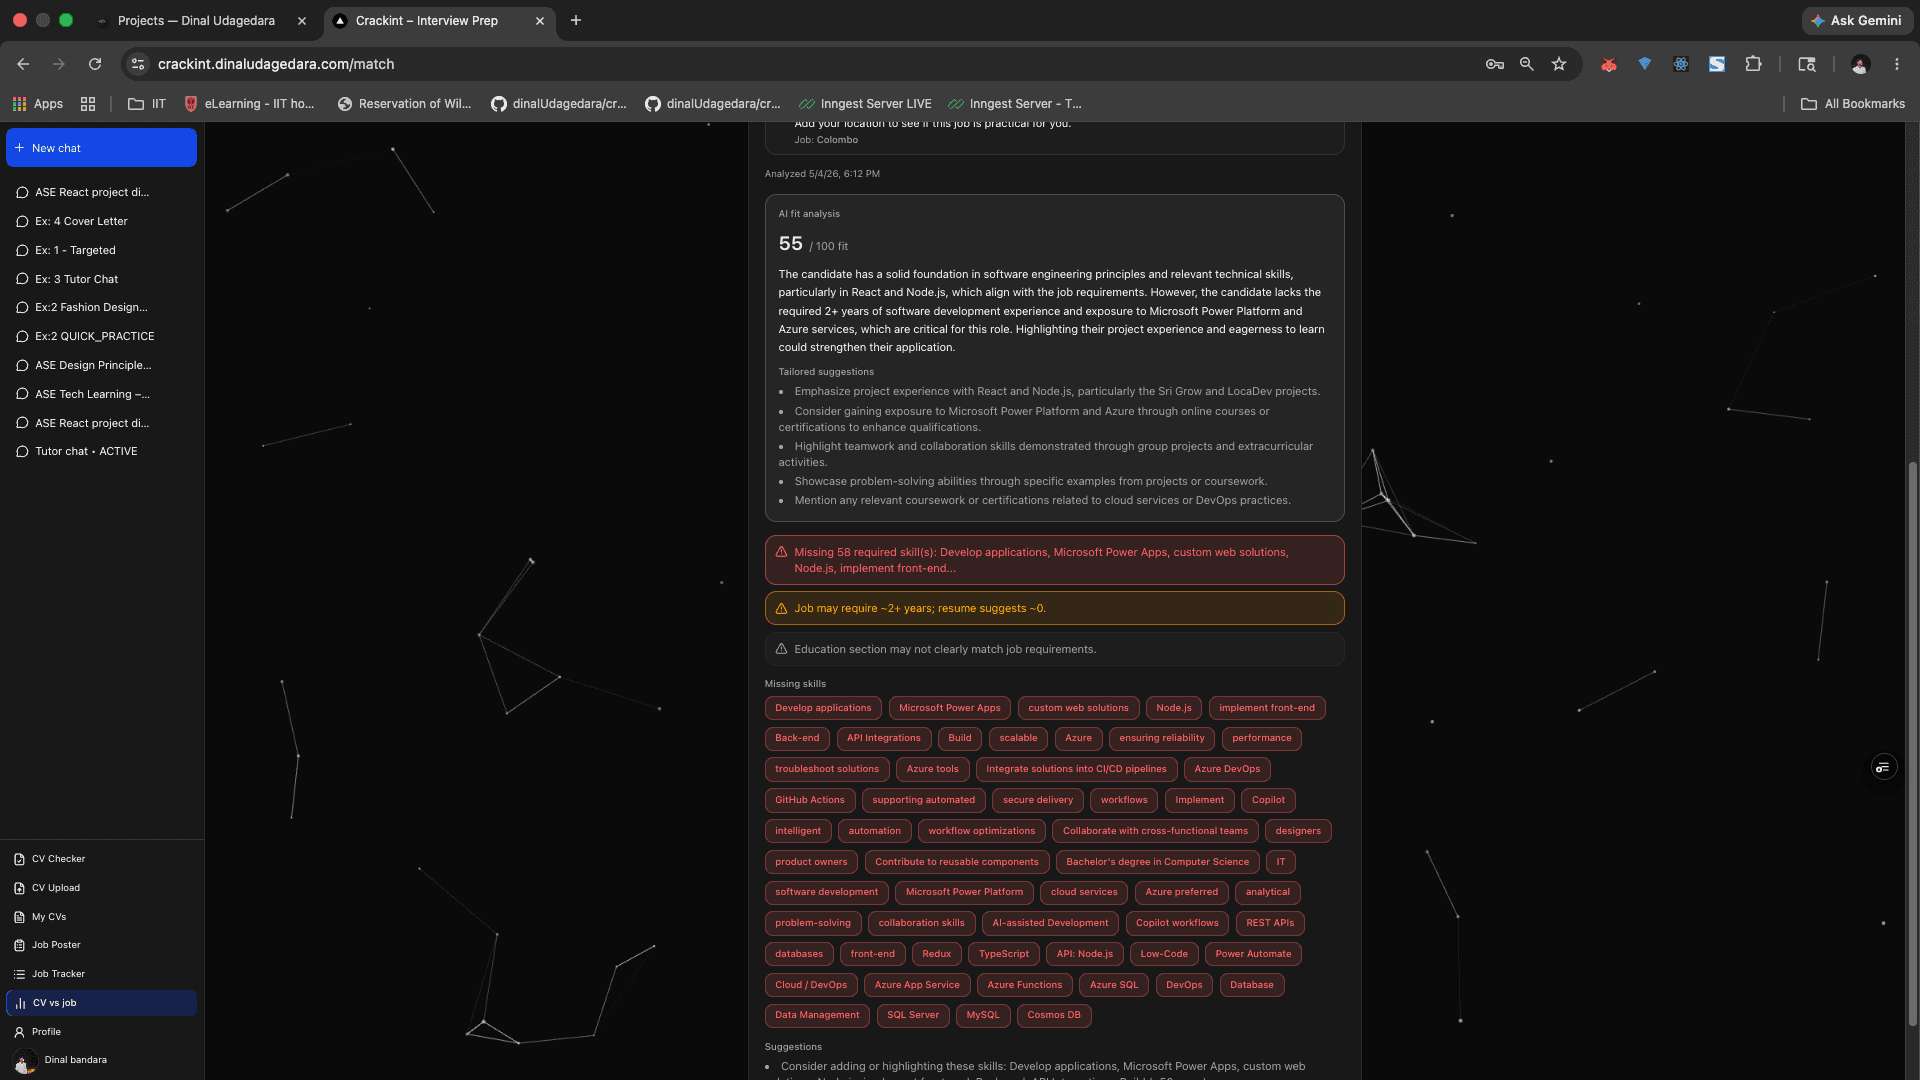Open Chrome three-dot menu

[1897, 64]
